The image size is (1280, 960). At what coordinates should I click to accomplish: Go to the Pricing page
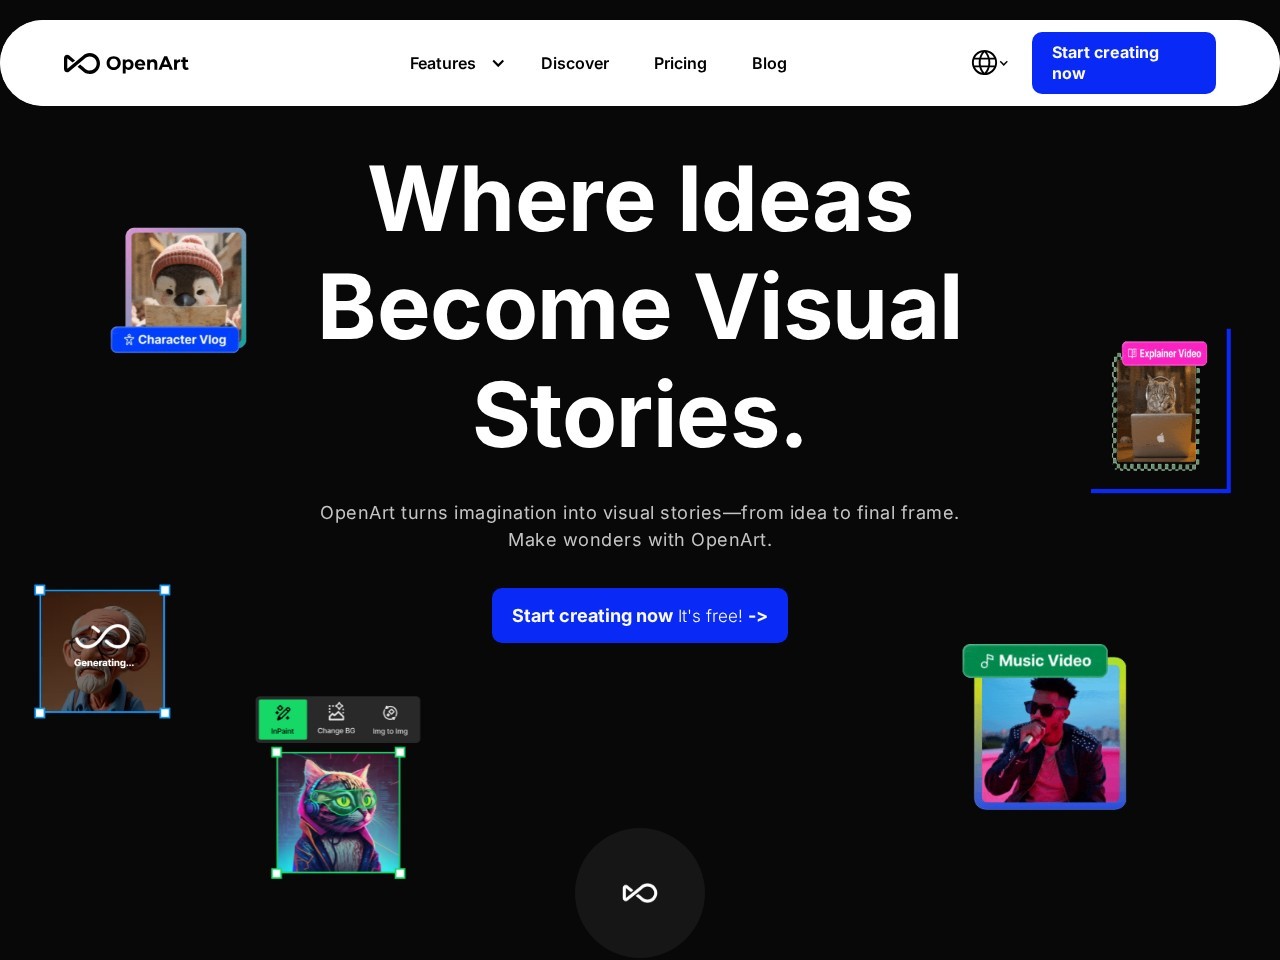680,64
